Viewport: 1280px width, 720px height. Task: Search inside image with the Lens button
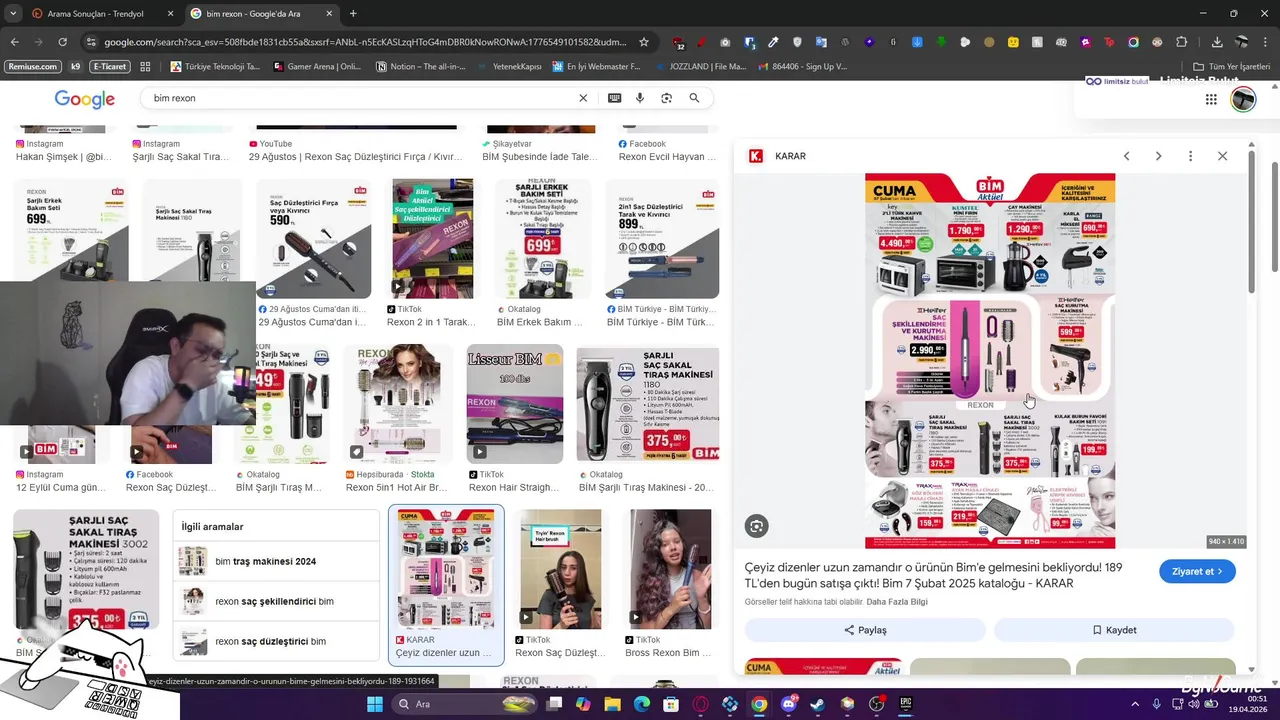(x=756, y=526)
